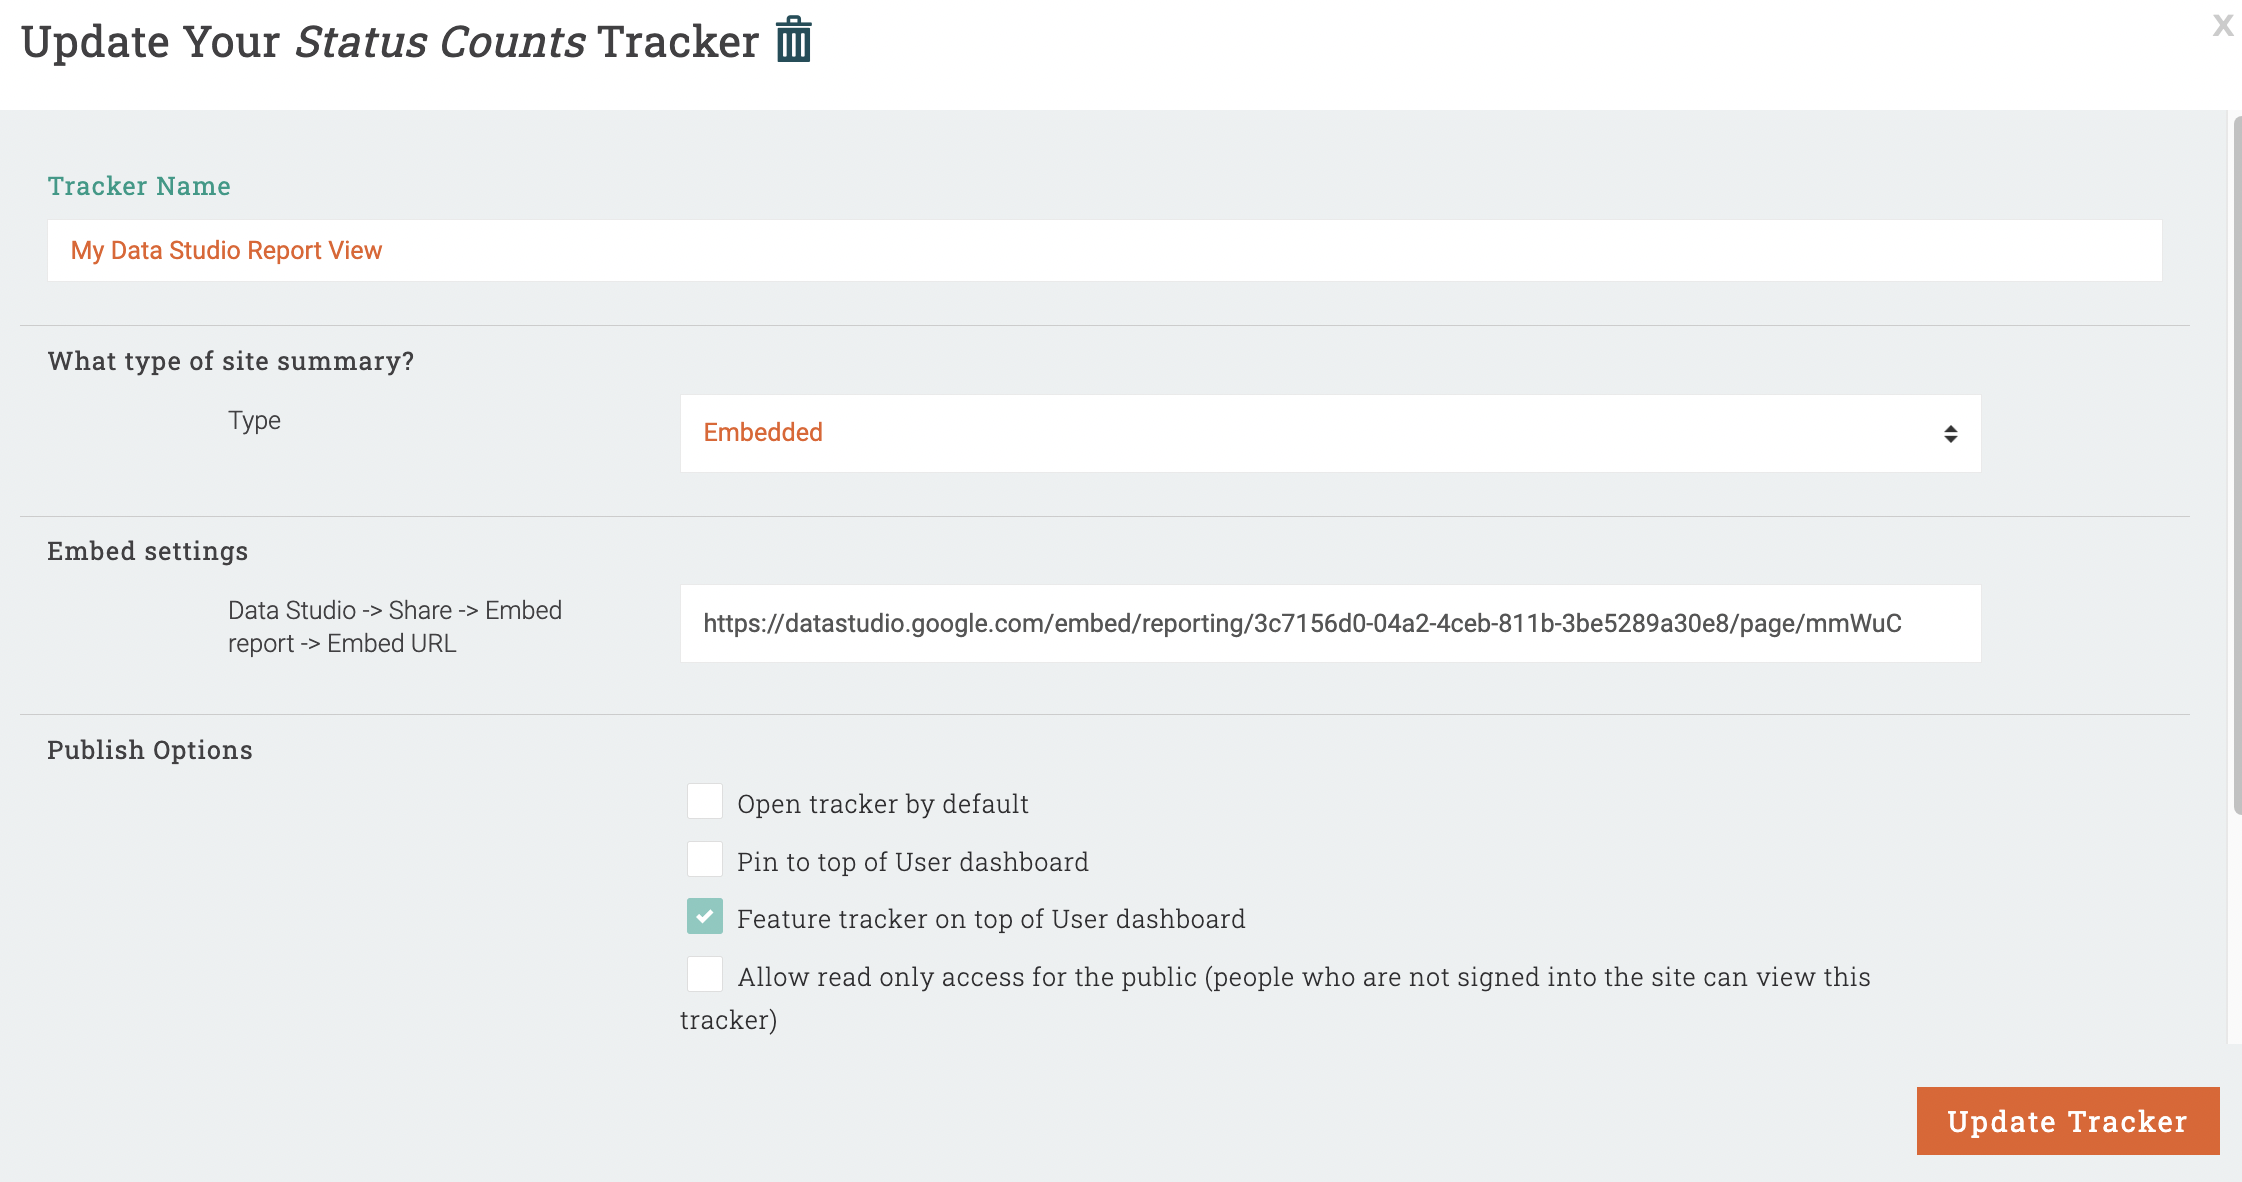Click the 'Open tracker by default' label text
This screenshot has height=1182, width=2242.
click(882, 804)
